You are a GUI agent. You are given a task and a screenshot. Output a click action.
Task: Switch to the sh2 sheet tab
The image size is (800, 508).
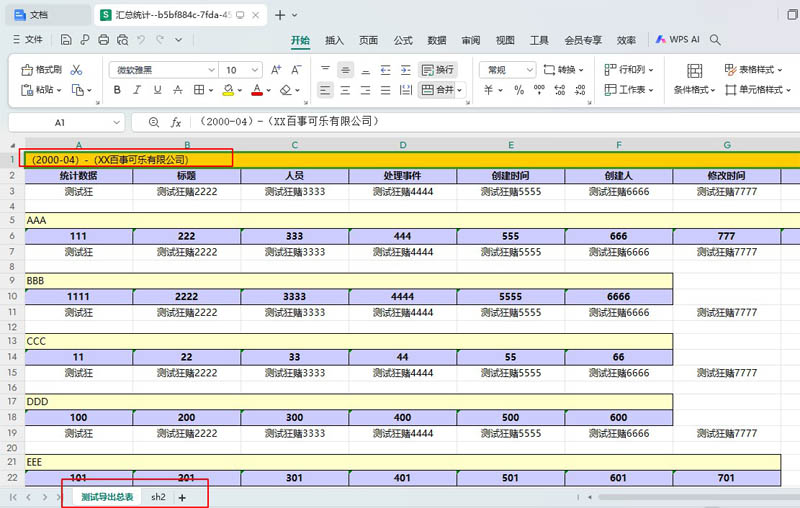158,497
